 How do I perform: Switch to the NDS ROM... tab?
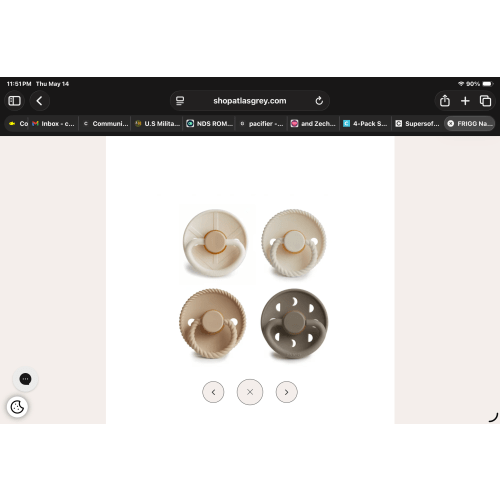pos(209,124)
